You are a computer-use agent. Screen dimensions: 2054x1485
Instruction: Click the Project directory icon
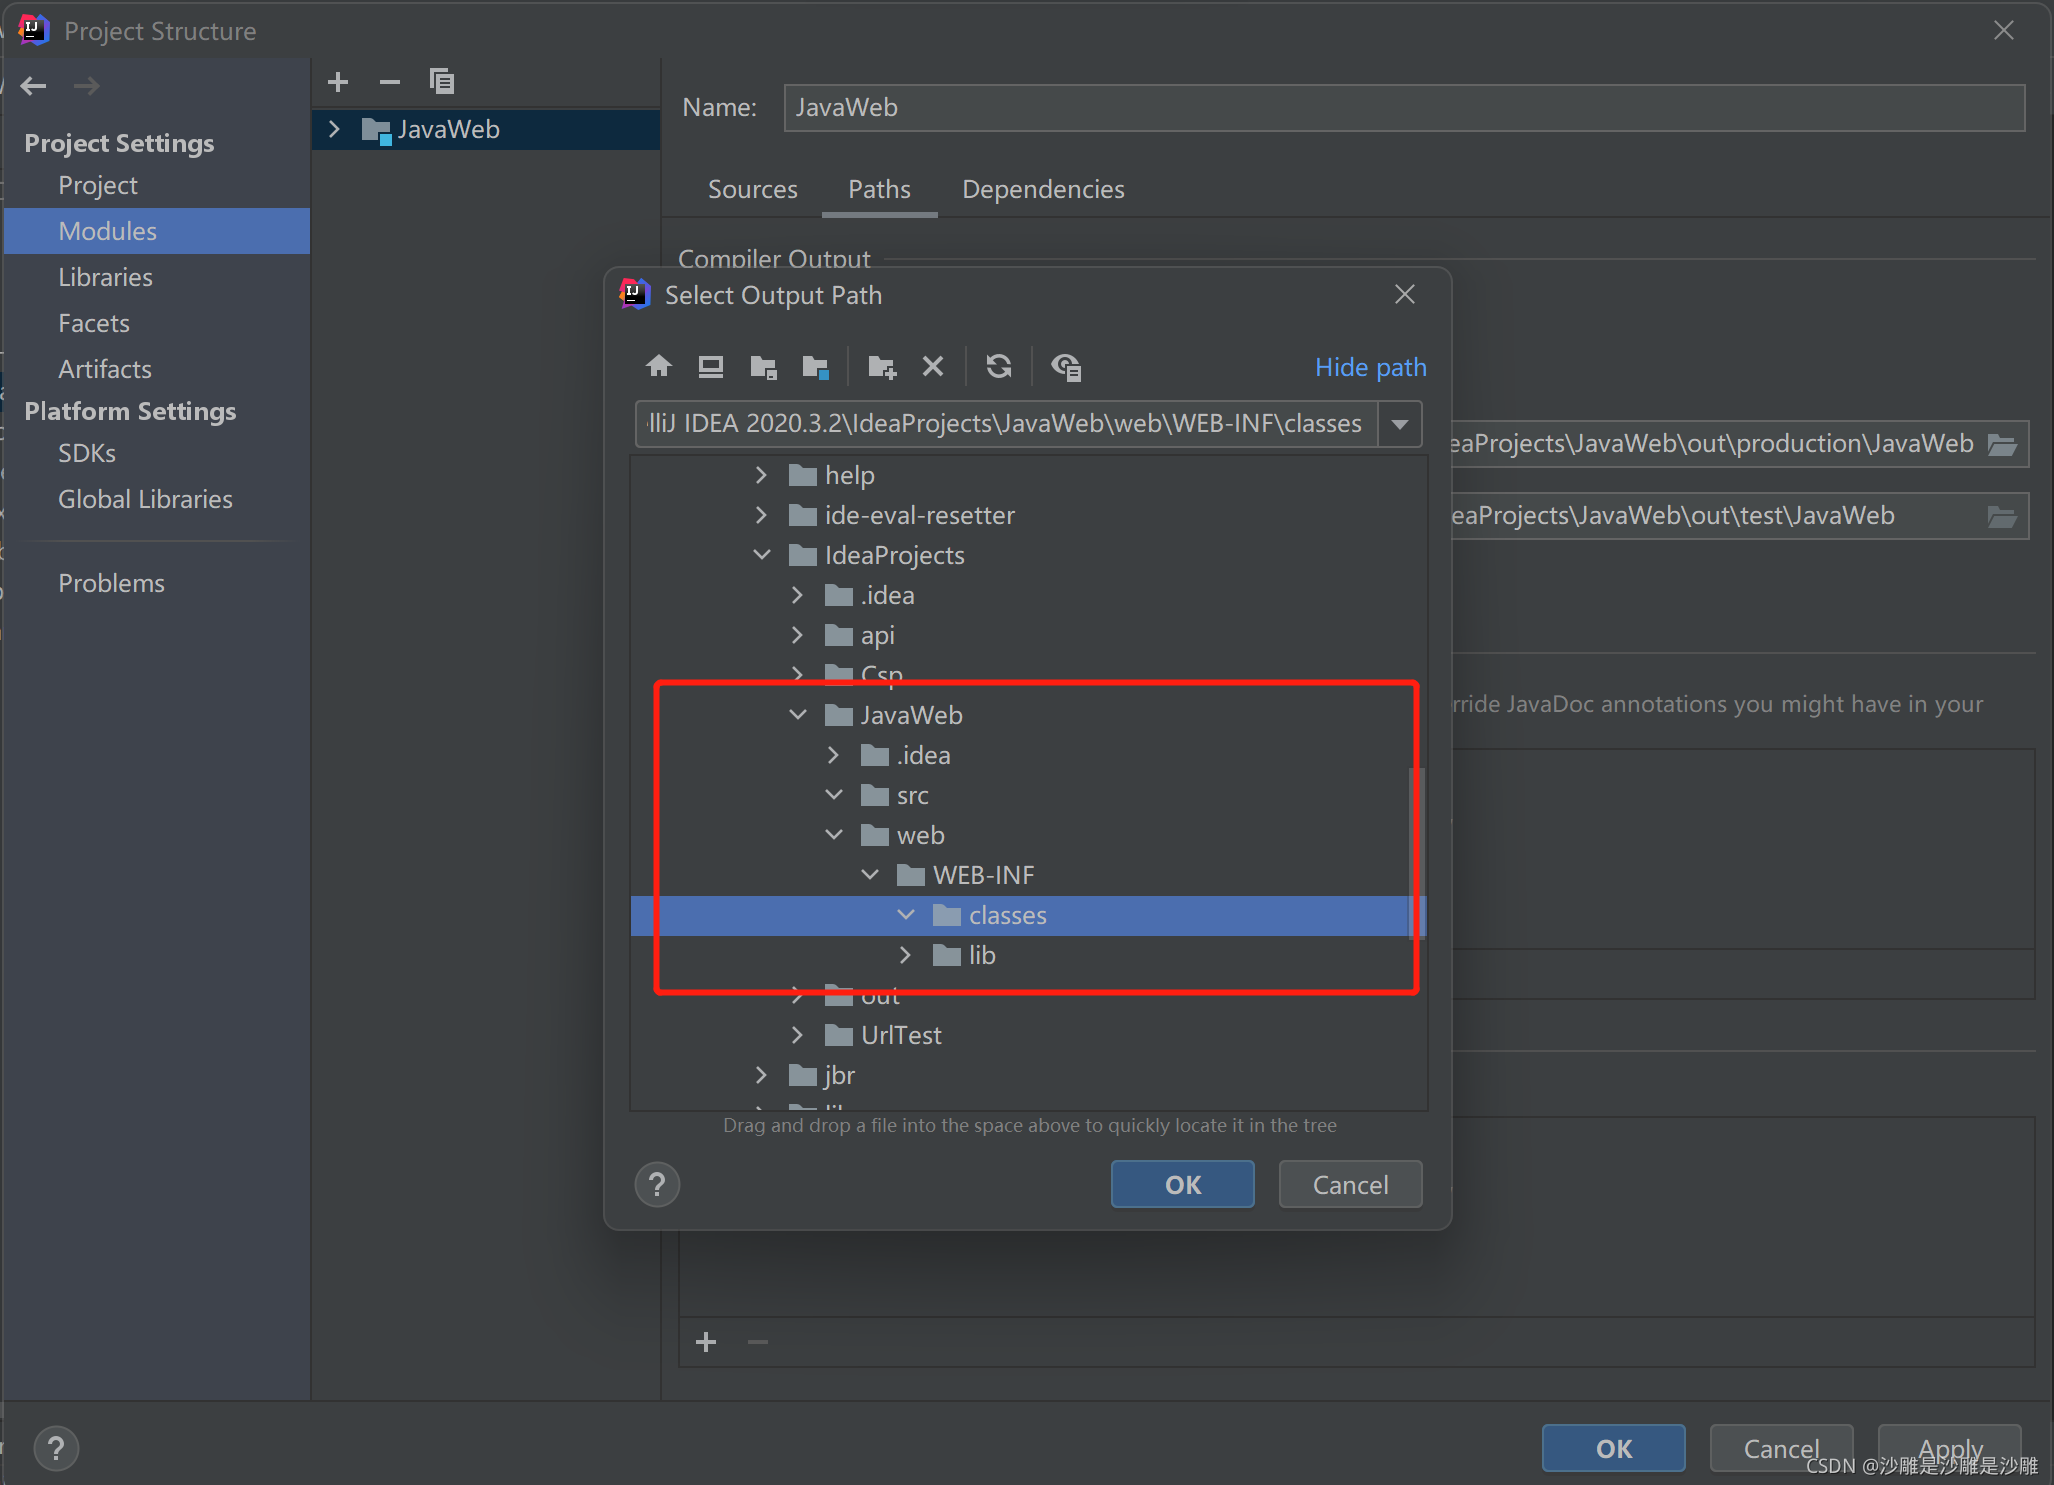click(763, 367)
